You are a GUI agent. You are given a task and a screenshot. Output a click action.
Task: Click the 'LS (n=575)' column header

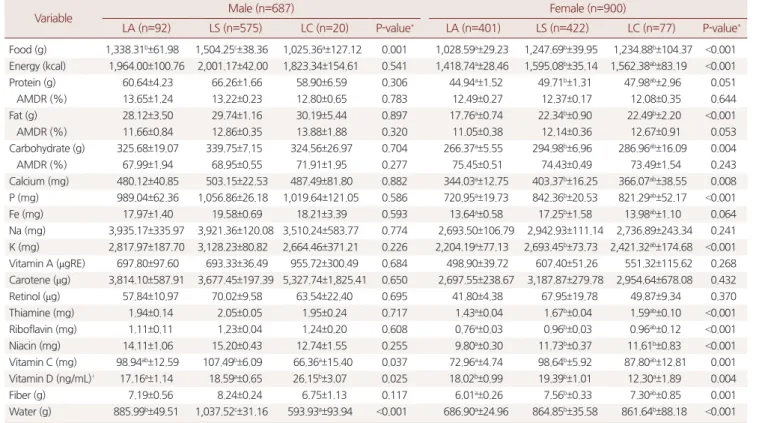(235, 28)
